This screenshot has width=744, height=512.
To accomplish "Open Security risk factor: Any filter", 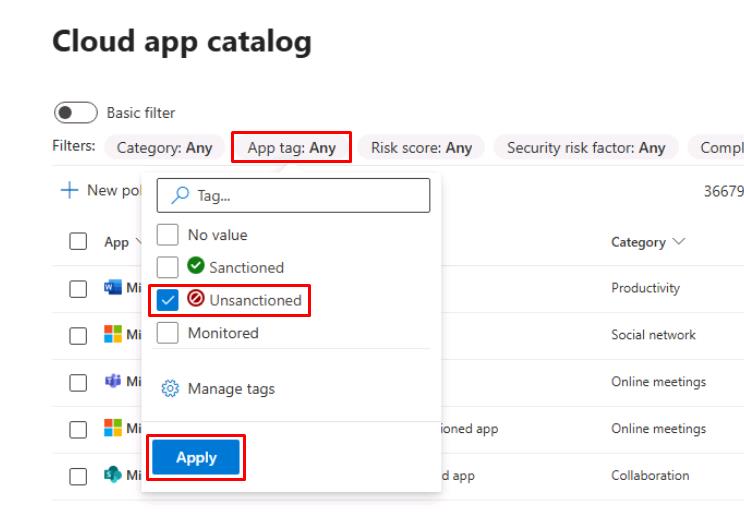I will pyautogui.click(x=585, y=148).
